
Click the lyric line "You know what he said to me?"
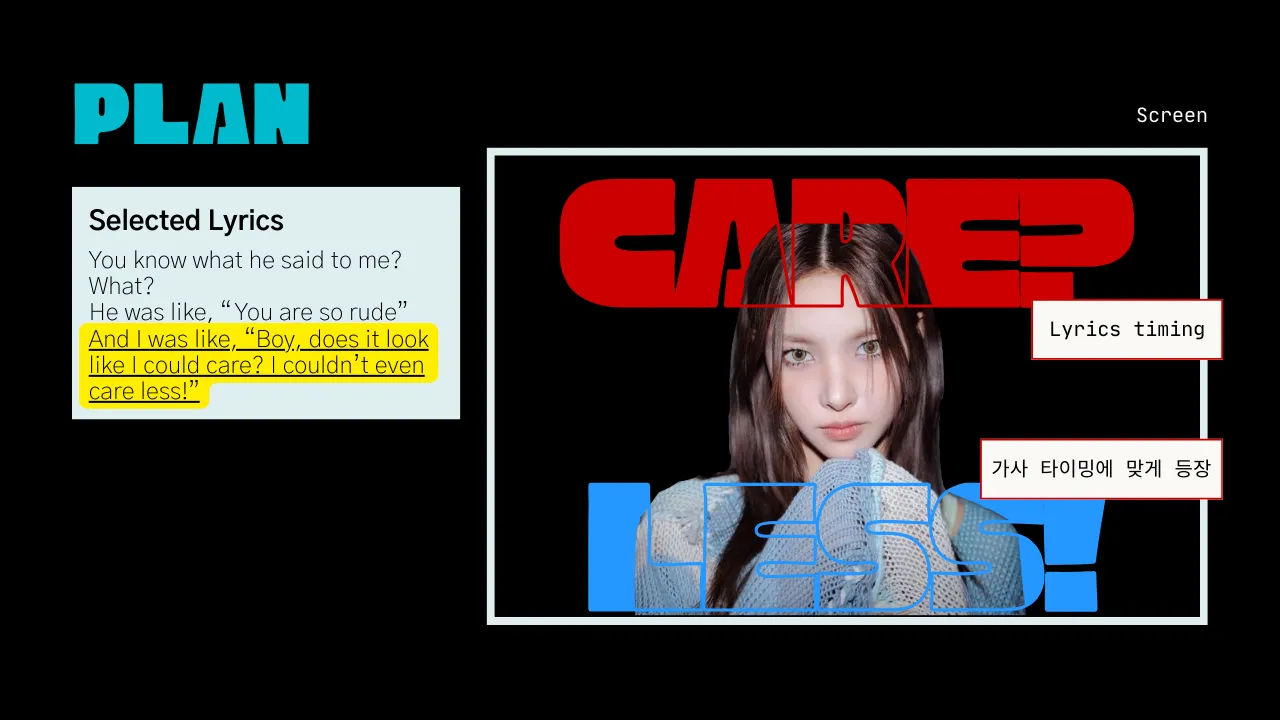tap(245, 260)
